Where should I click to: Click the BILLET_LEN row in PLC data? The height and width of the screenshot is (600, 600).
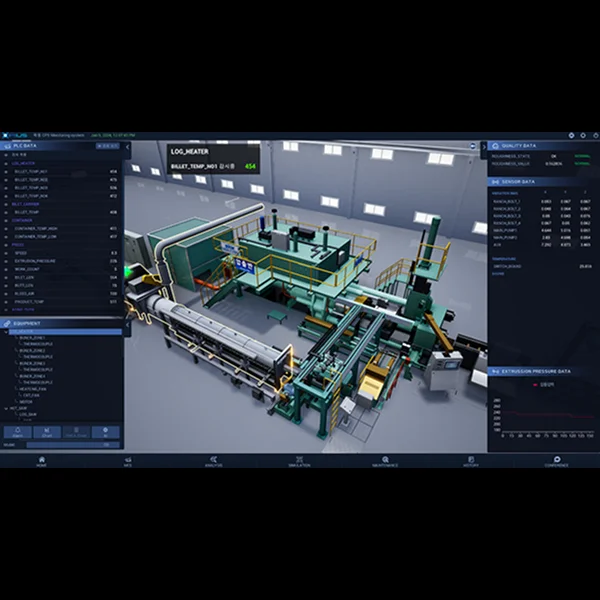pyautogui.click(x=61, y=278)
